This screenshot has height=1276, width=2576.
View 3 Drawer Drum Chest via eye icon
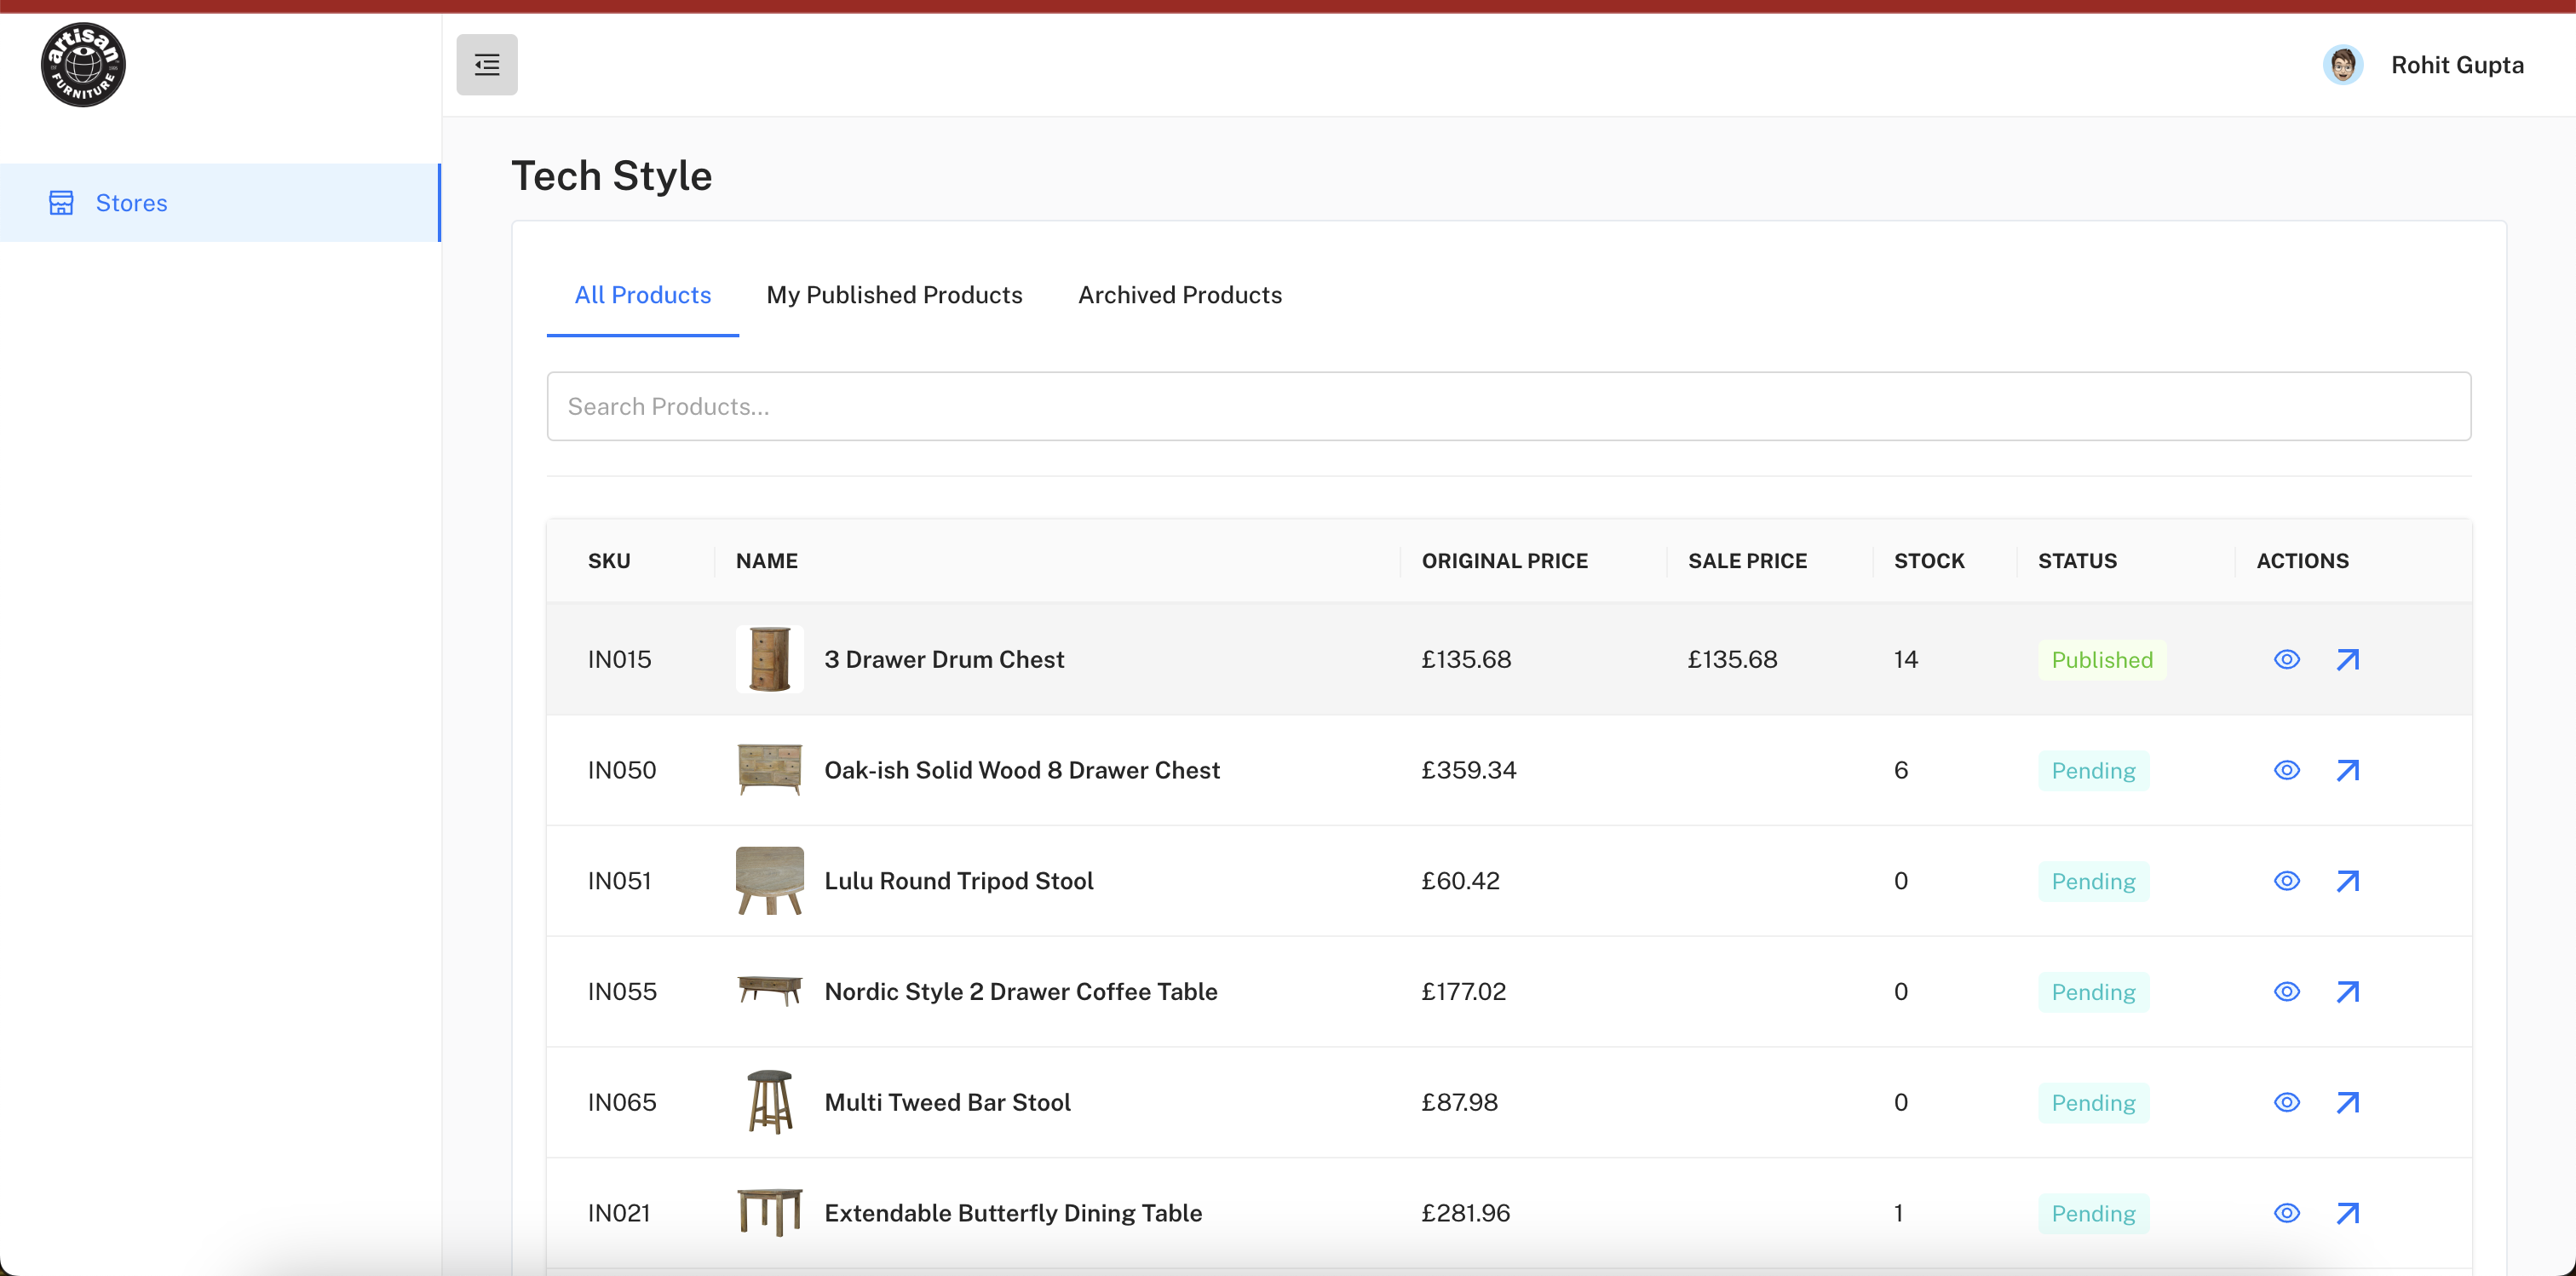[2286, 660]
